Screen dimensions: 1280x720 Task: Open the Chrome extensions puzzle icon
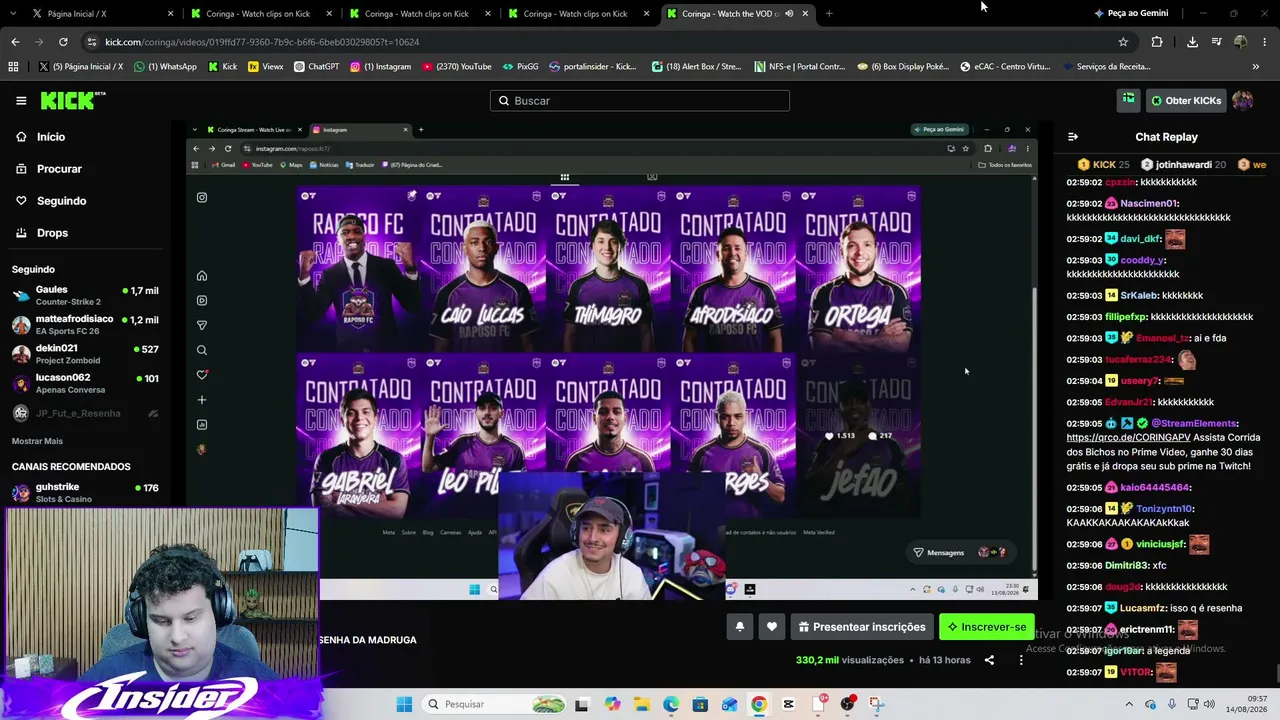1157,42
